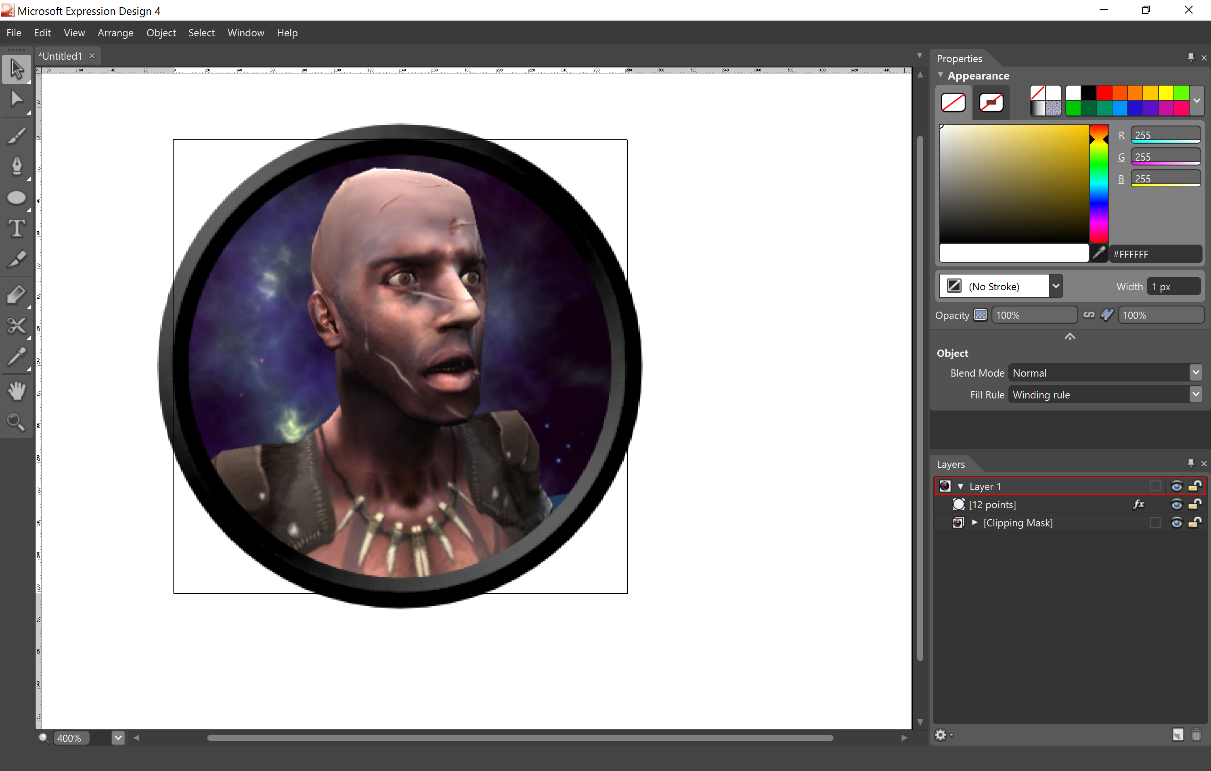
Task: Collapse the advanced appearance chevron
Action: click(x=1070, y=337)
